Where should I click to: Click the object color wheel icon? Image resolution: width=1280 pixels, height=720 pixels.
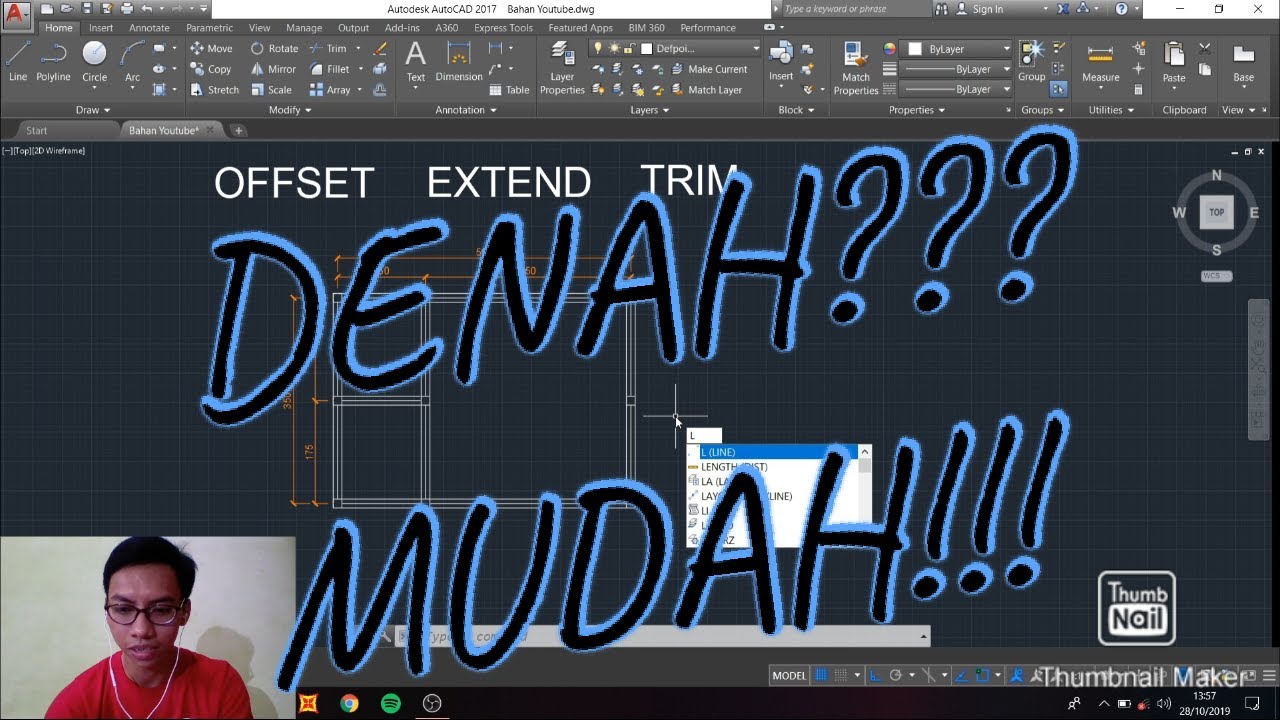tap(889, 48)
